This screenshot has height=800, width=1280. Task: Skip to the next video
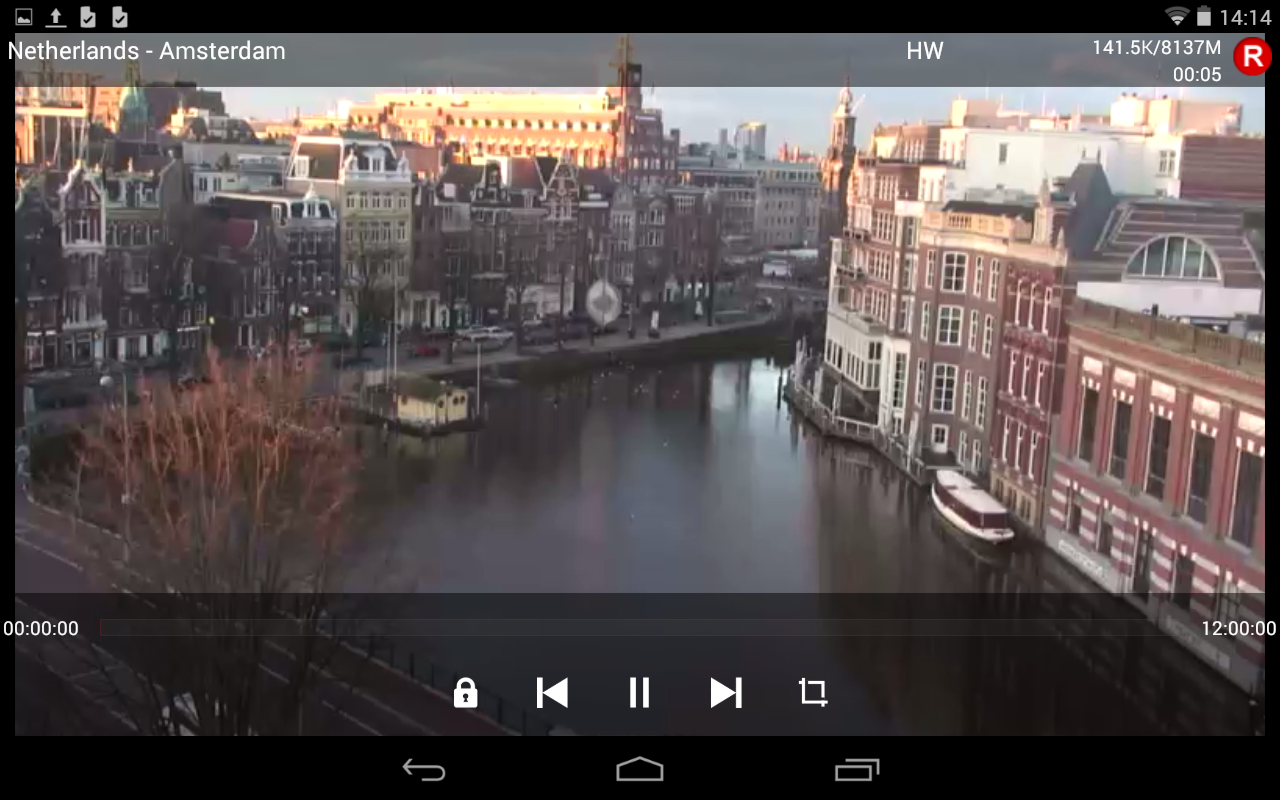726,692
